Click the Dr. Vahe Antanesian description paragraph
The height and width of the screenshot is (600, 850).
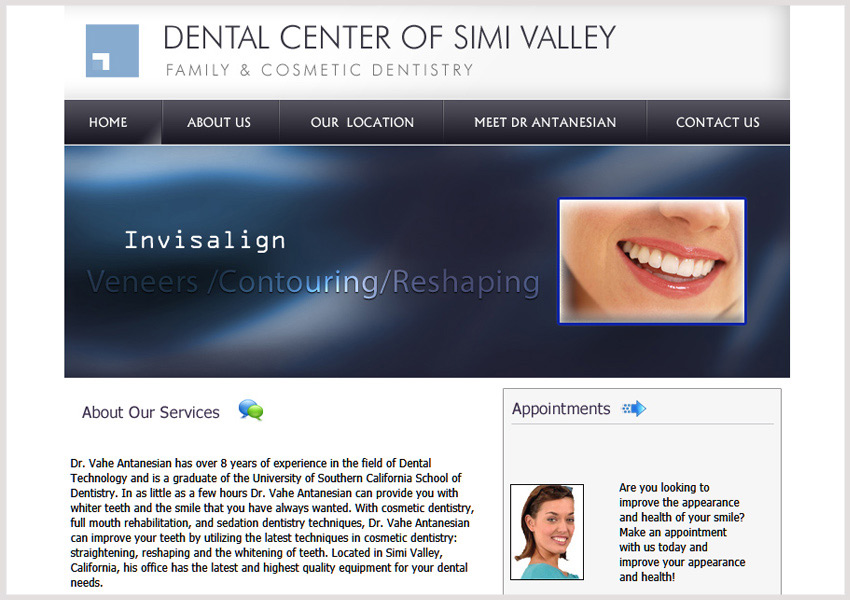272,522
